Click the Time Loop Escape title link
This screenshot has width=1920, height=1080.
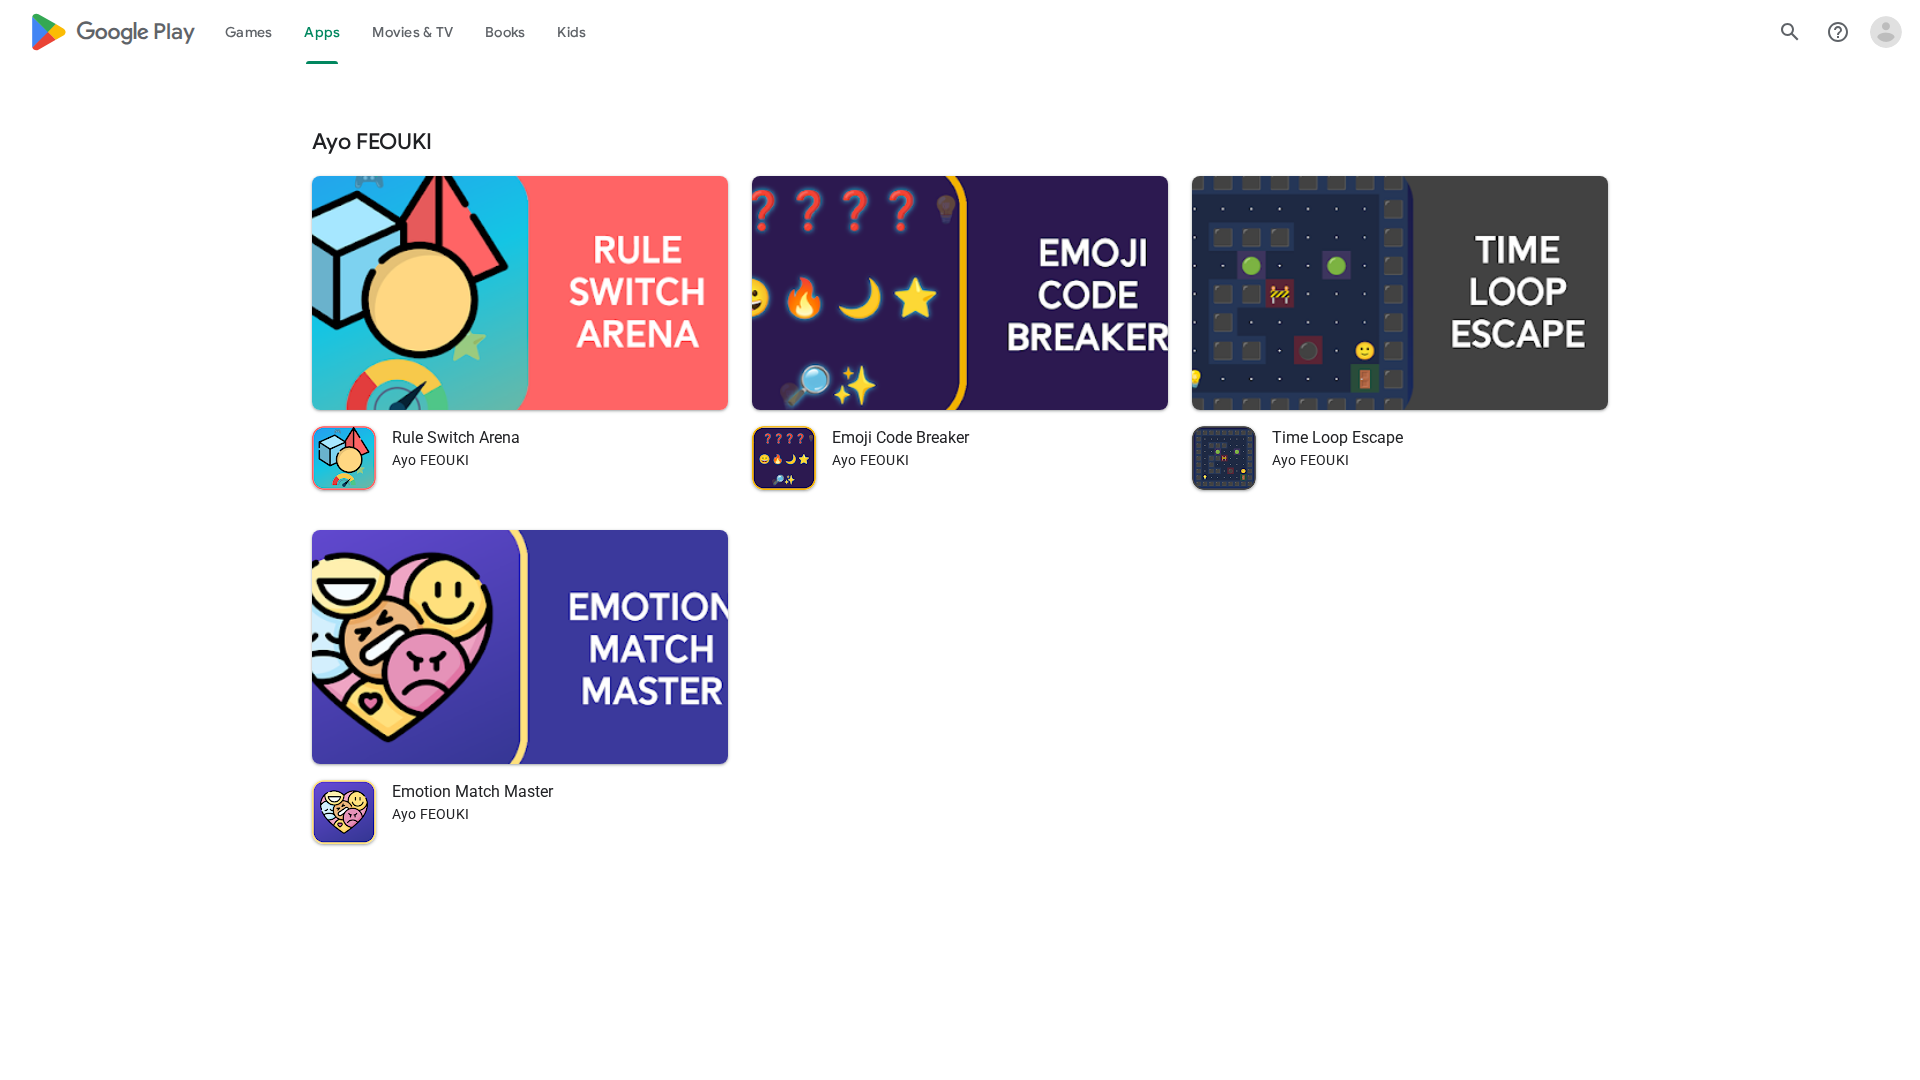[1337, 438]
